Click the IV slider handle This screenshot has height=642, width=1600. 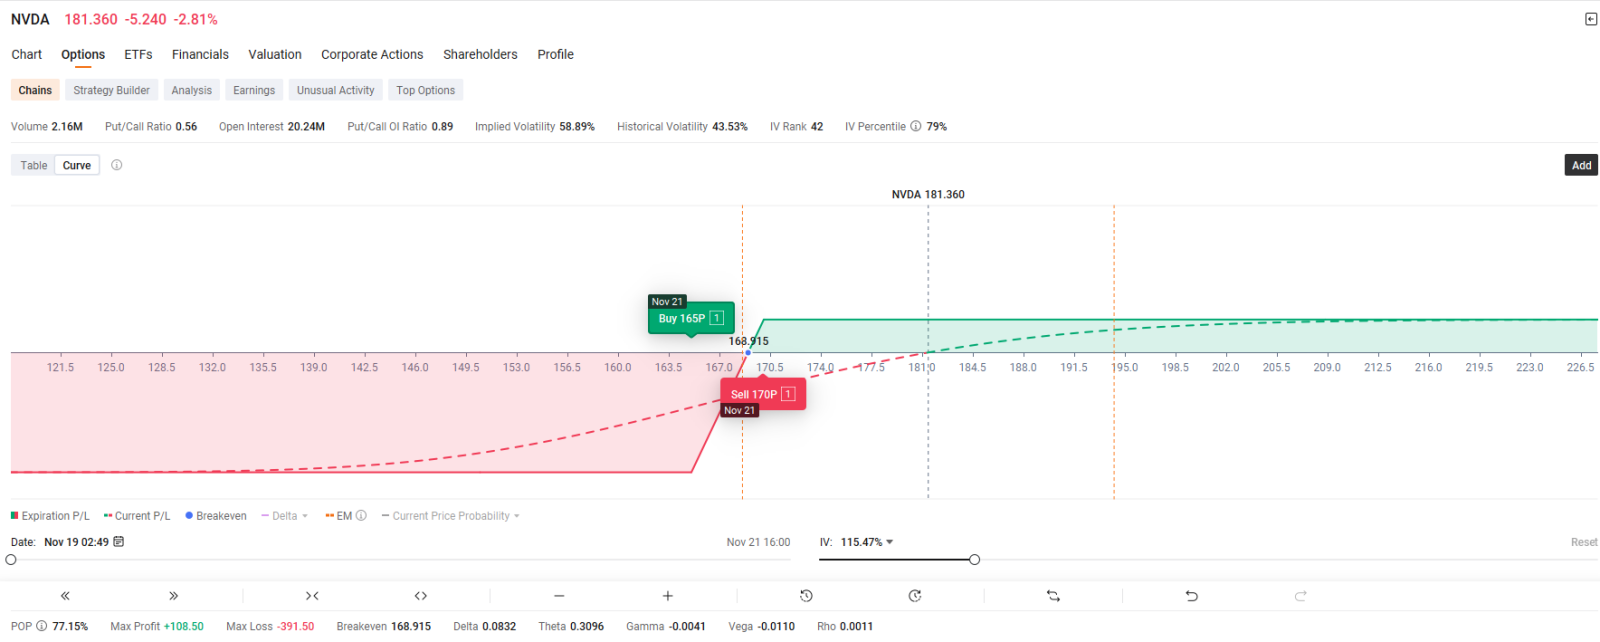(974, 560)
